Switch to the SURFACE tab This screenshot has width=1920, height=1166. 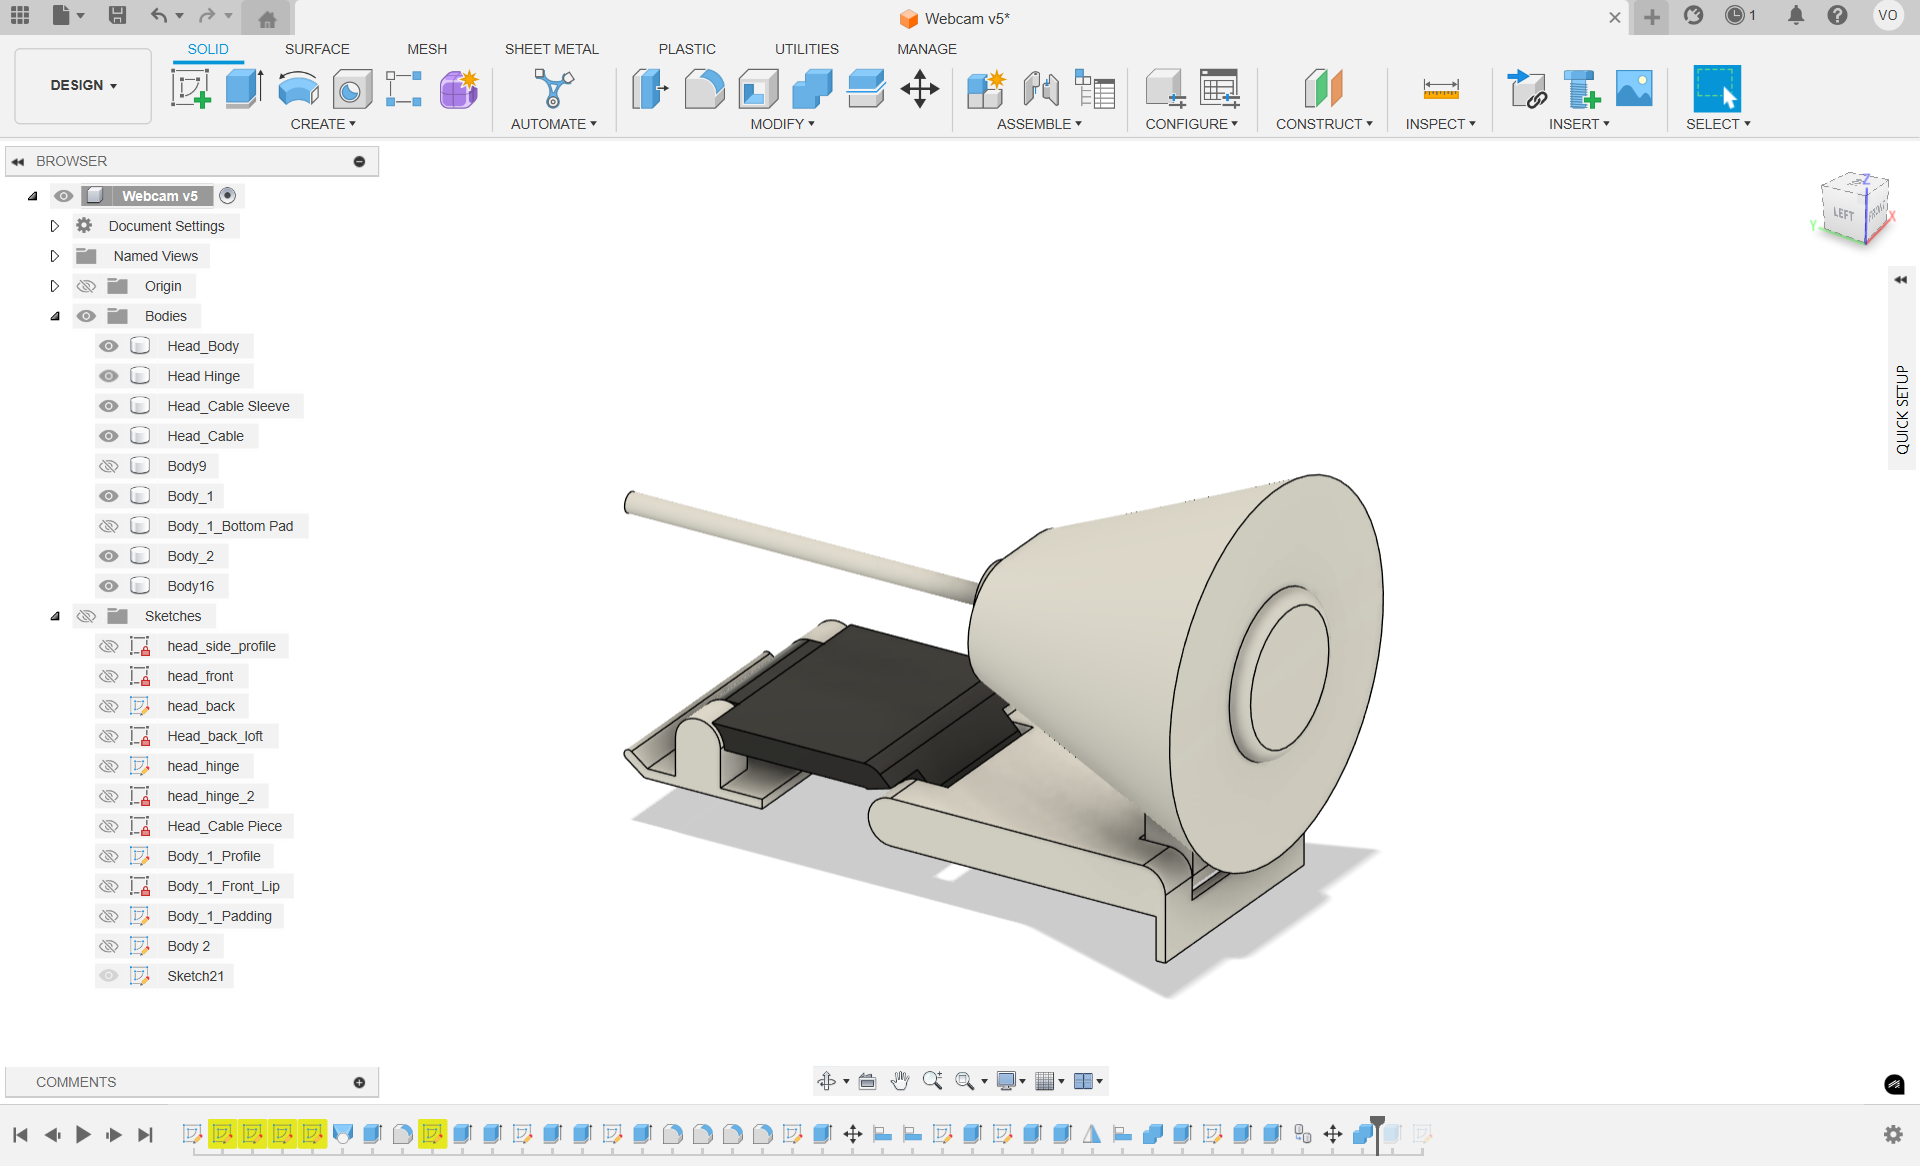(316, 49)
